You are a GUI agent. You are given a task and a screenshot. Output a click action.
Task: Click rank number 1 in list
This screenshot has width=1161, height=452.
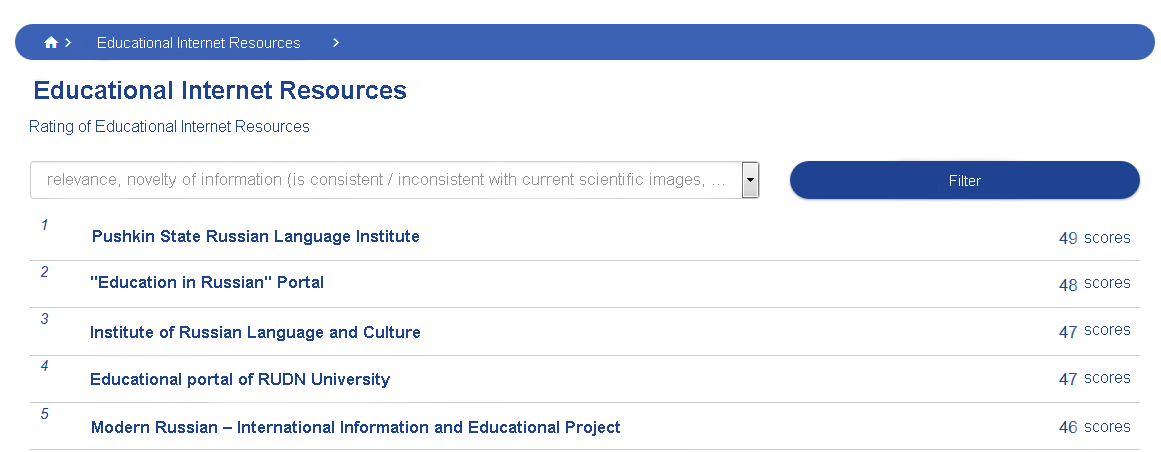click(44, 225)
